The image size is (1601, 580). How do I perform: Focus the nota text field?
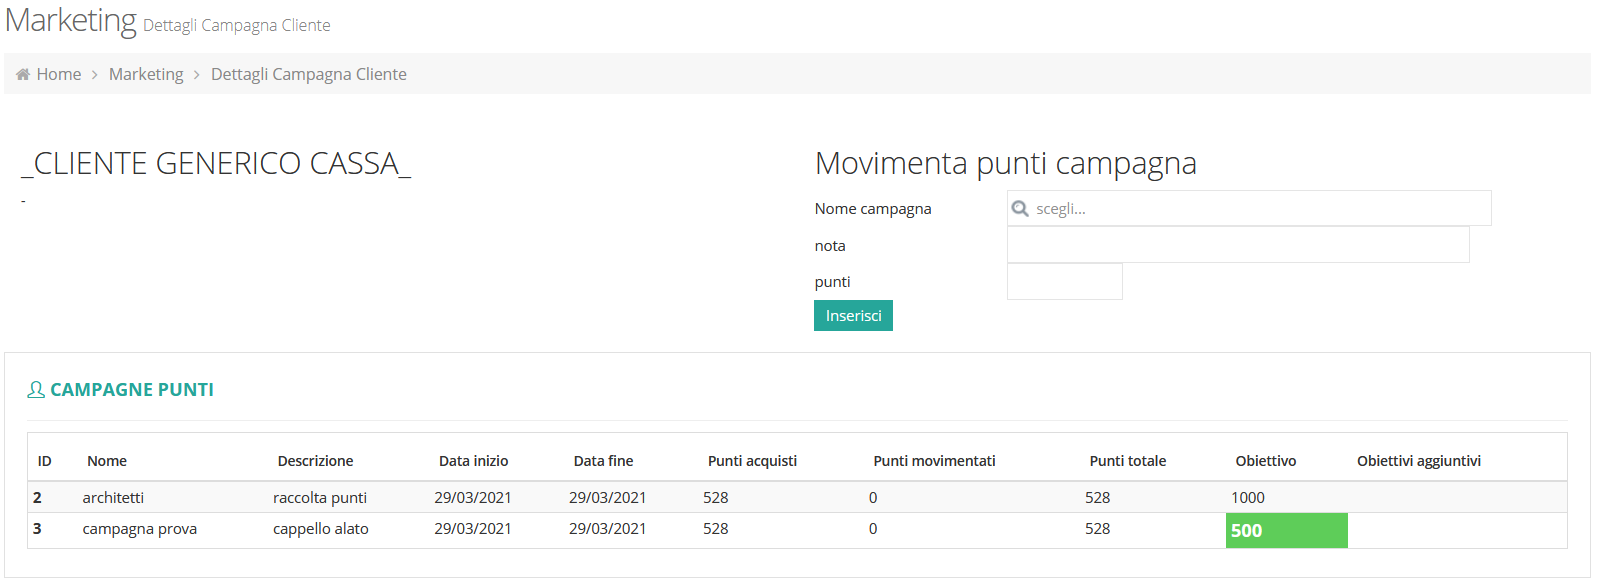click(x=1238, y=245)
